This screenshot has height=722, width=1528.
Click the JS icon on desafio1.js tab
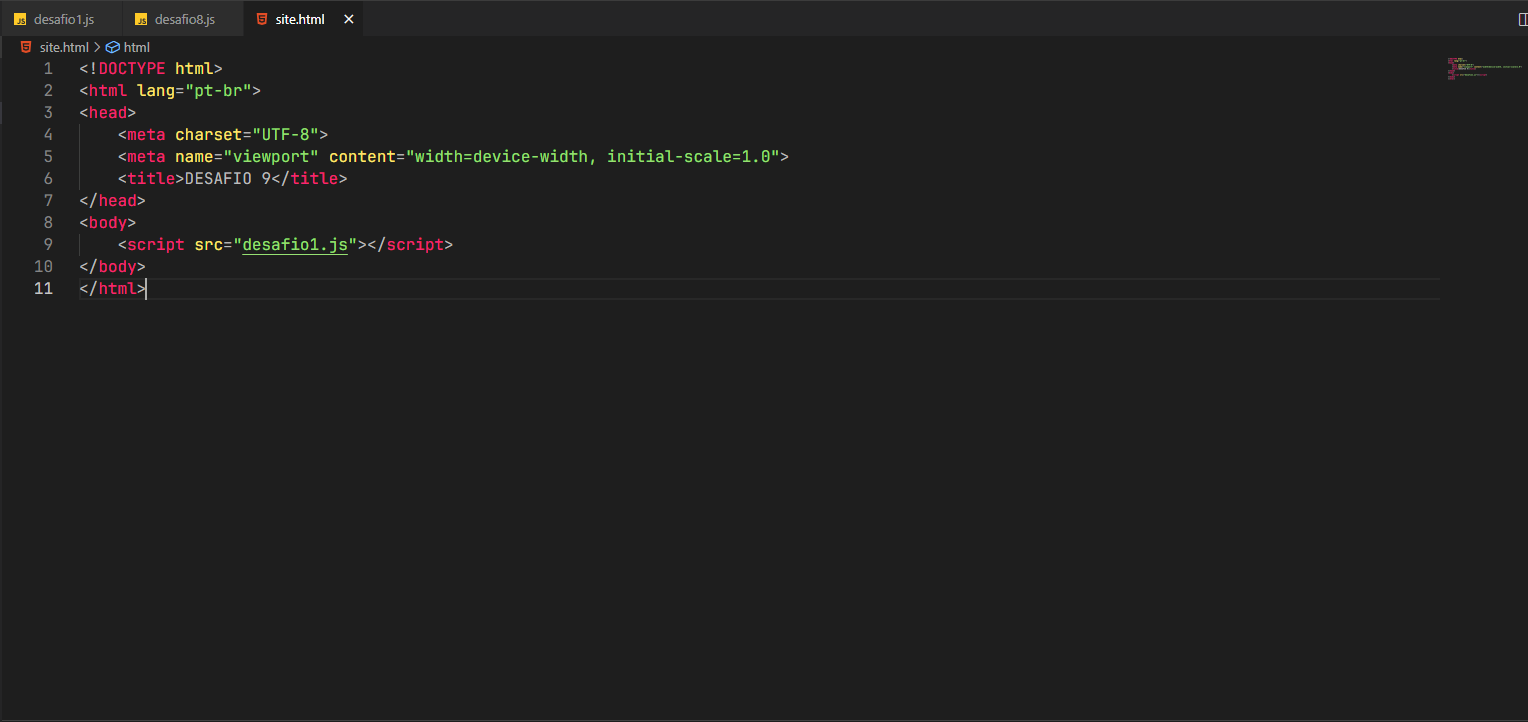tap(20, 19)
